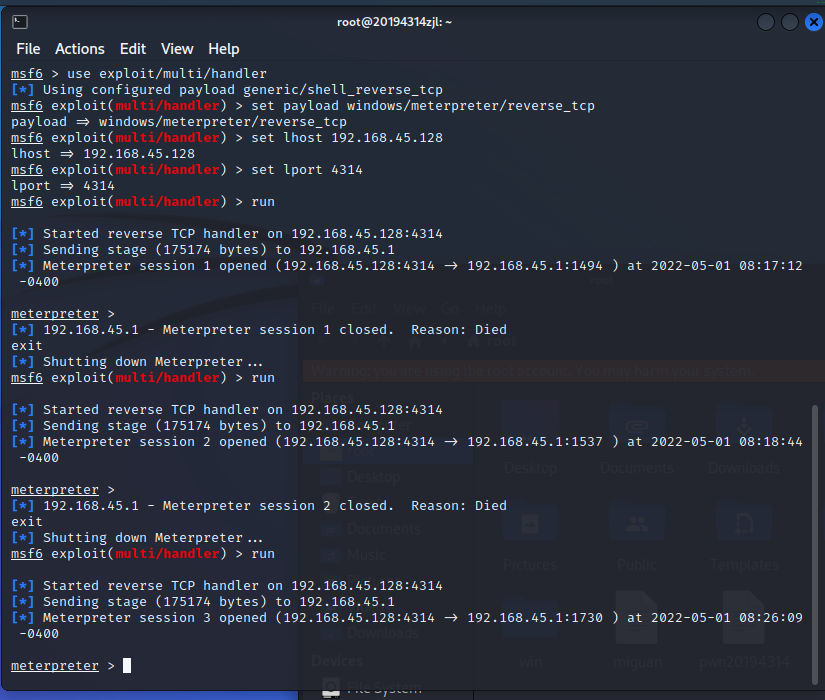Click 'Meterpreter session 3 opened' line
Screen dimensions: 825x700
coord(407,618)
